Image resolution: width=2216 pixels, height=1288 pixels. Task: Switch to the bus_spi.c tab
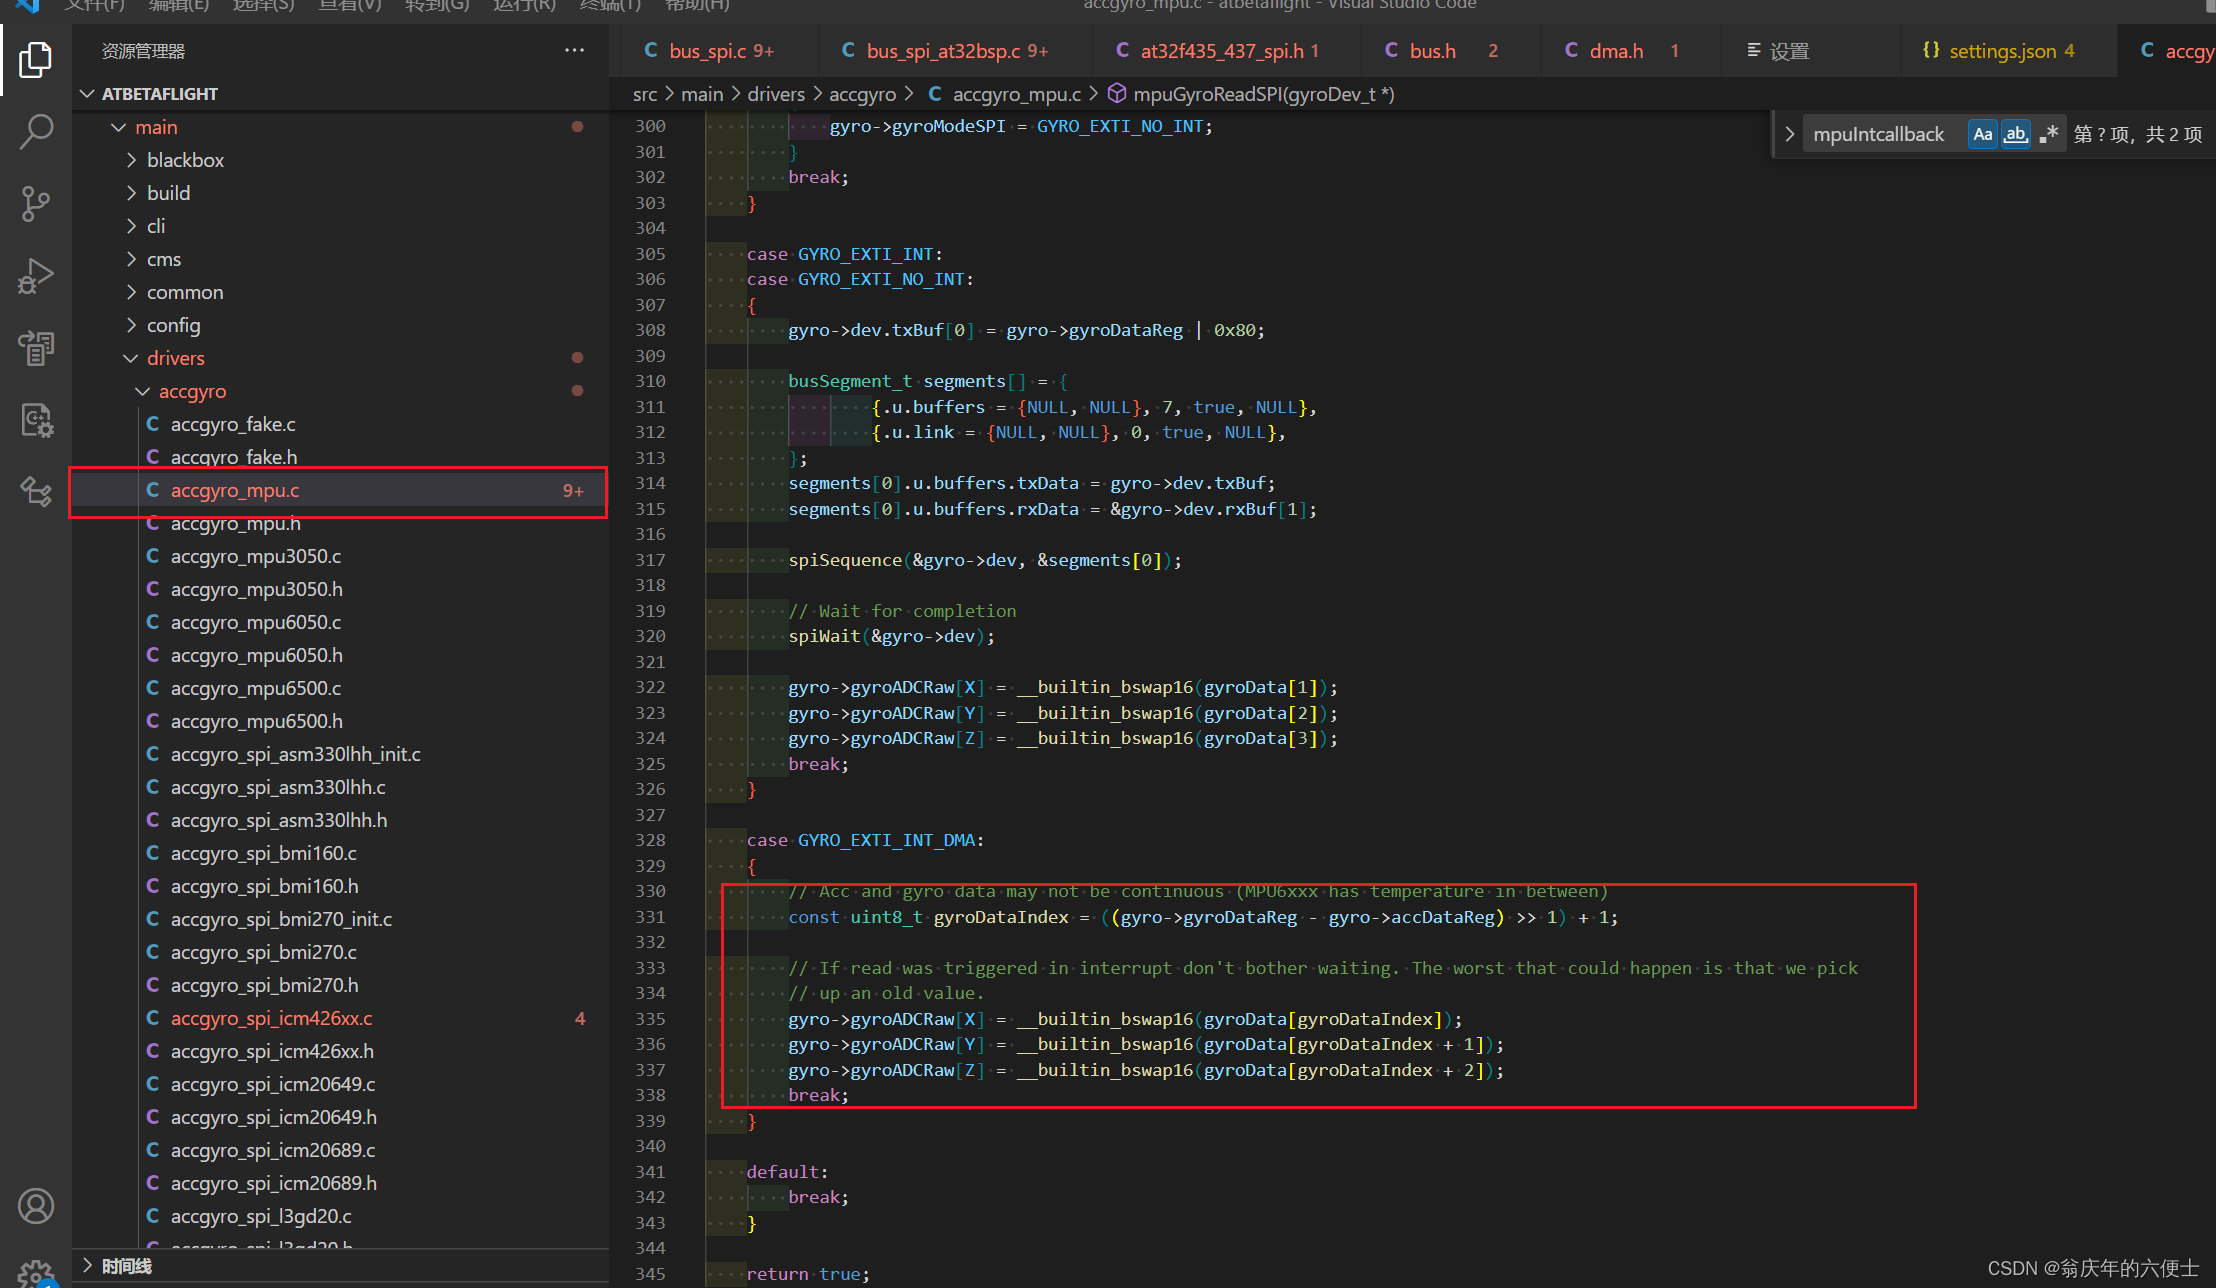(708, 51)
